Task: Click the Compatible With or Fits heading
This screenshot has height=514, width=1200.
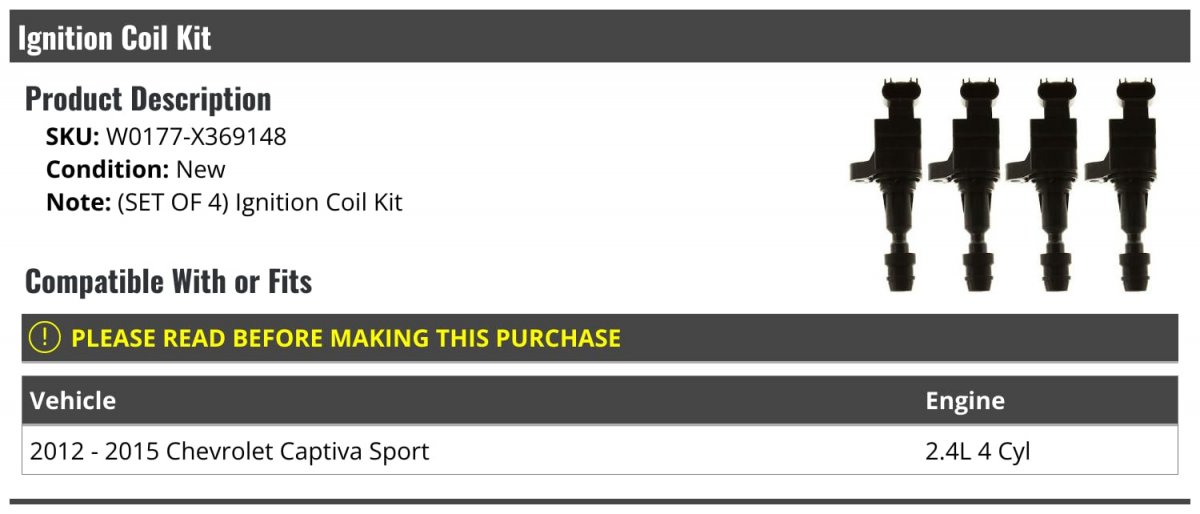Action: click(168, 282)
